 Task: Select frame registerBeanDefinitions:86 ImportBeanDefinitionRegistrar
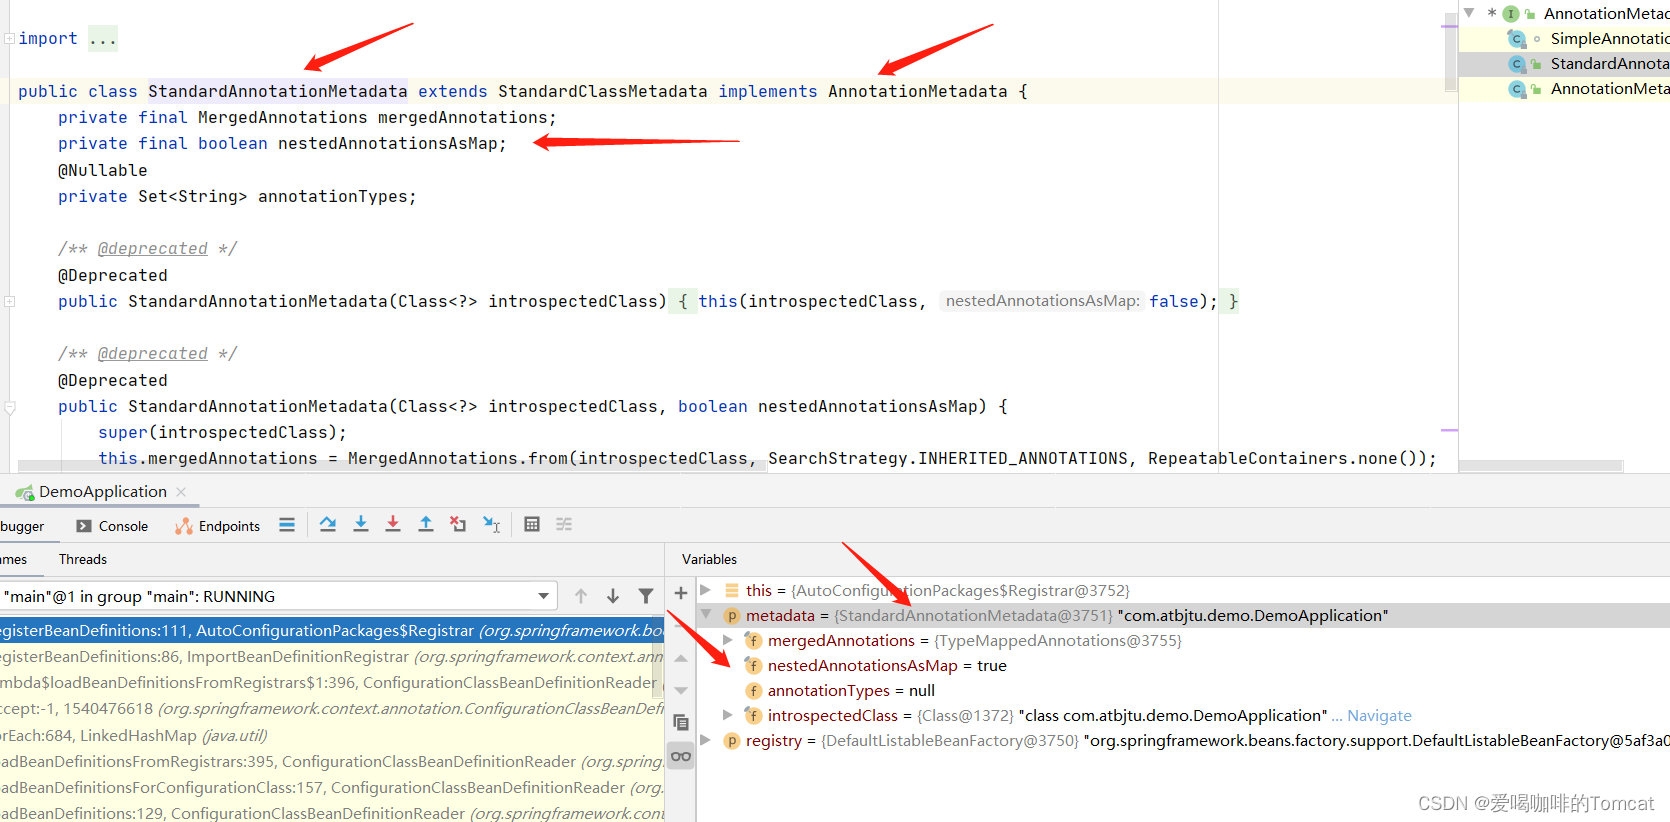point(332,657)
